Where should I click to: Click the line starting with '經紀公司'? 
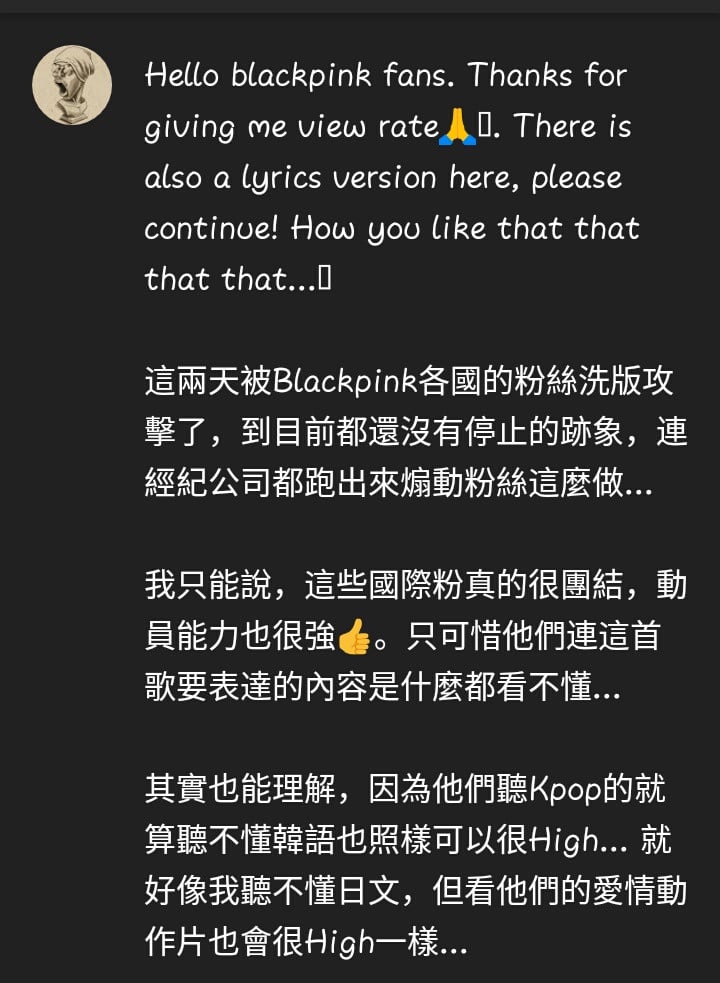click(399, 483)
